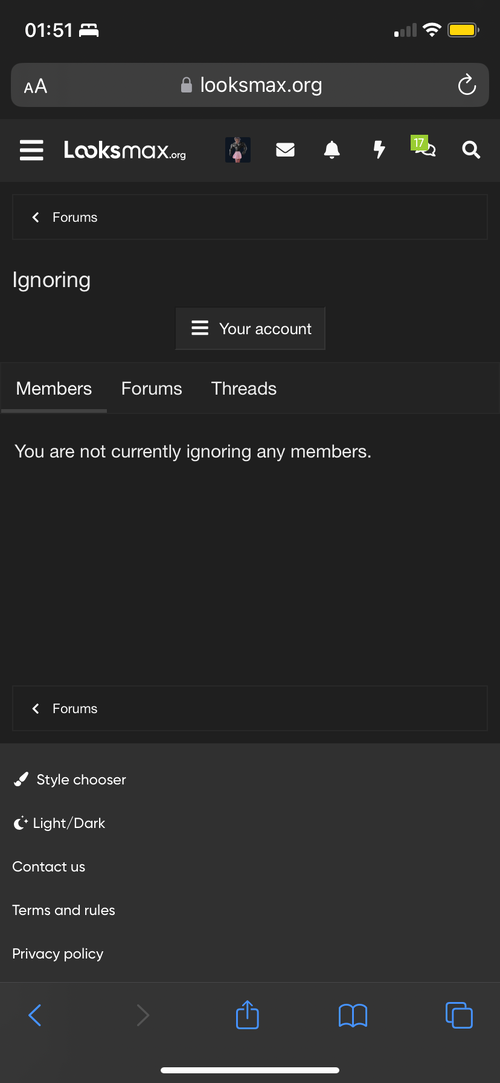Open the hamburger navigation menu
This screenshot has width=500, height=1083.
coord(32,150)
